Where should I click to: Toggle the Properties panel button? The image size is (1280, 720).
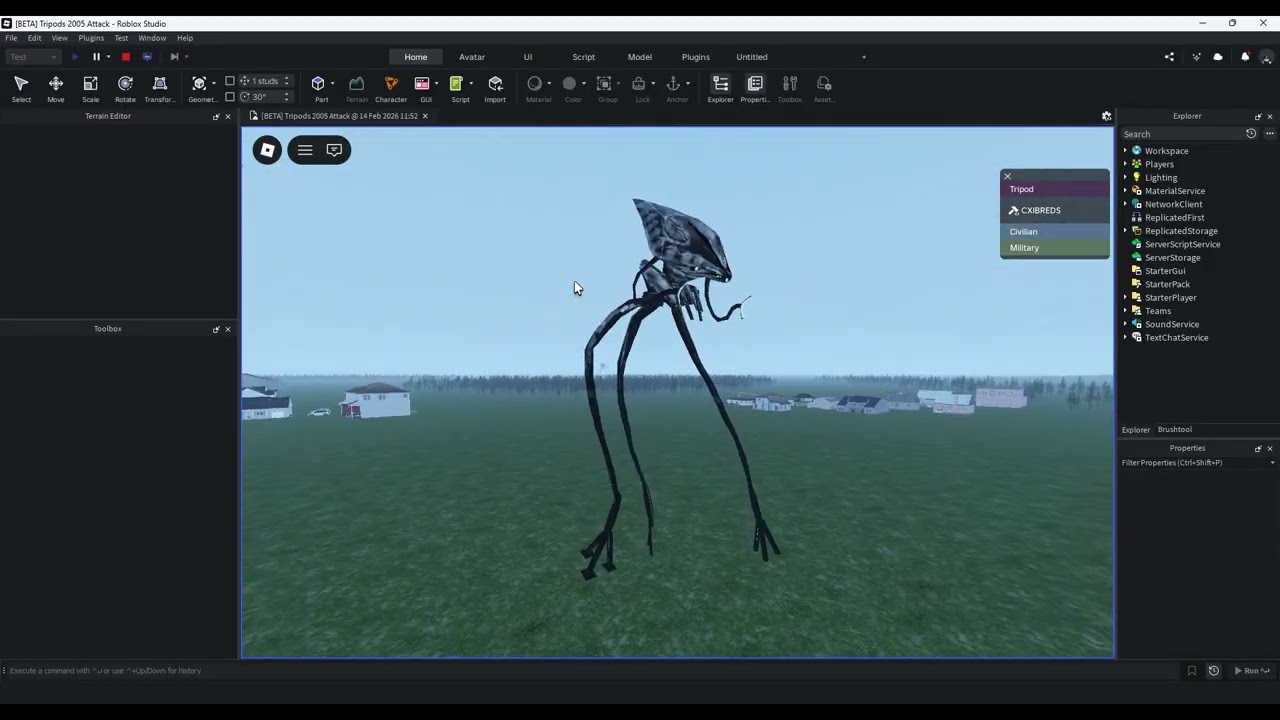755,88
